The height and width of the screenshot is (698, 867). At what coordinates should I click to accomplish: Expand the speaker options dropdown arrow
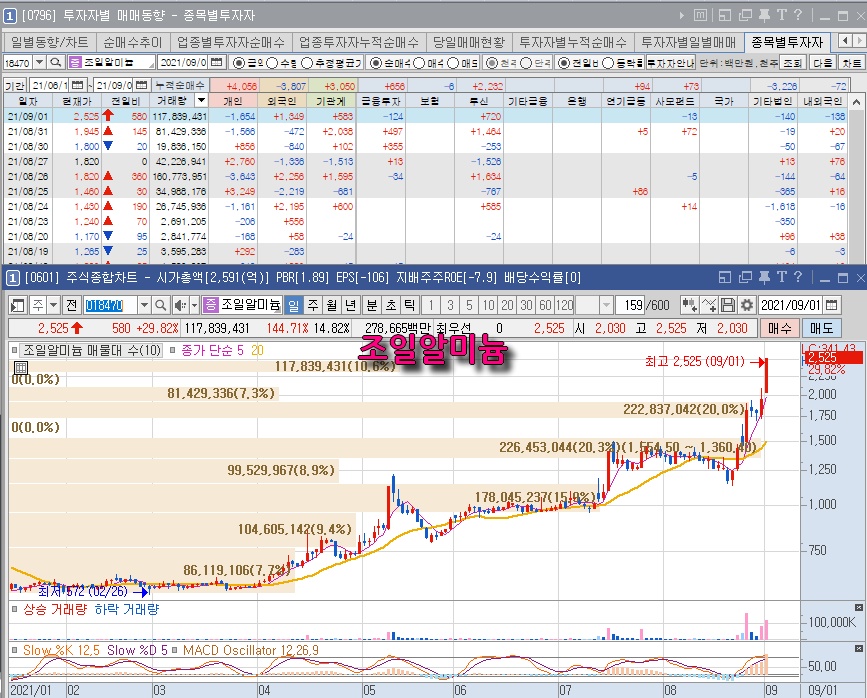coord(194,305)
